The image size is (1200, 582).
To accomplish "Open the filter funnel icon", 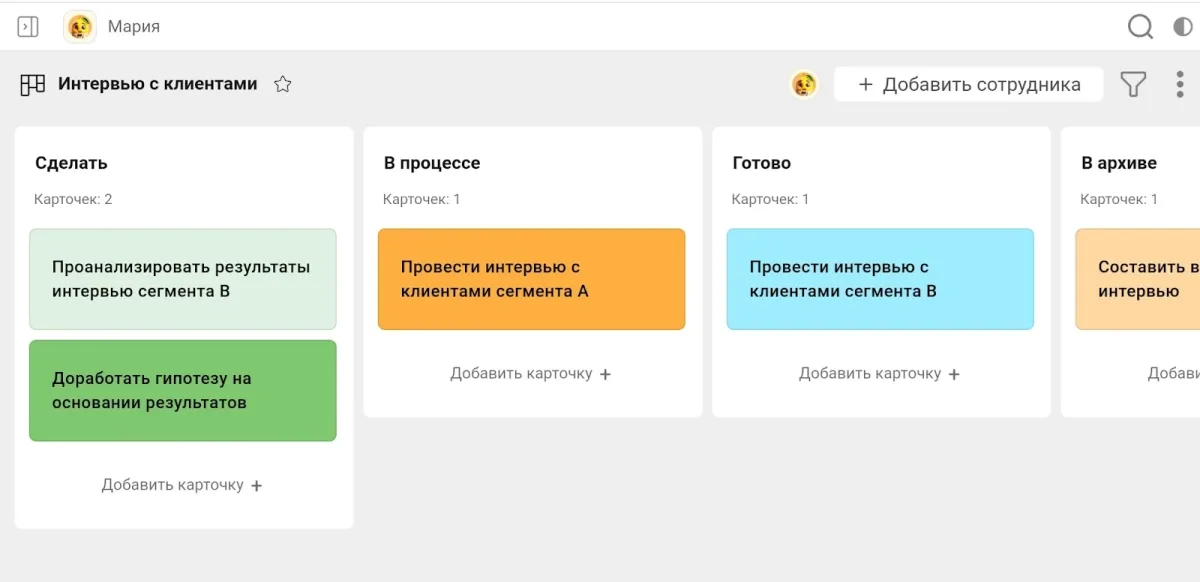I will (1133, 85).
